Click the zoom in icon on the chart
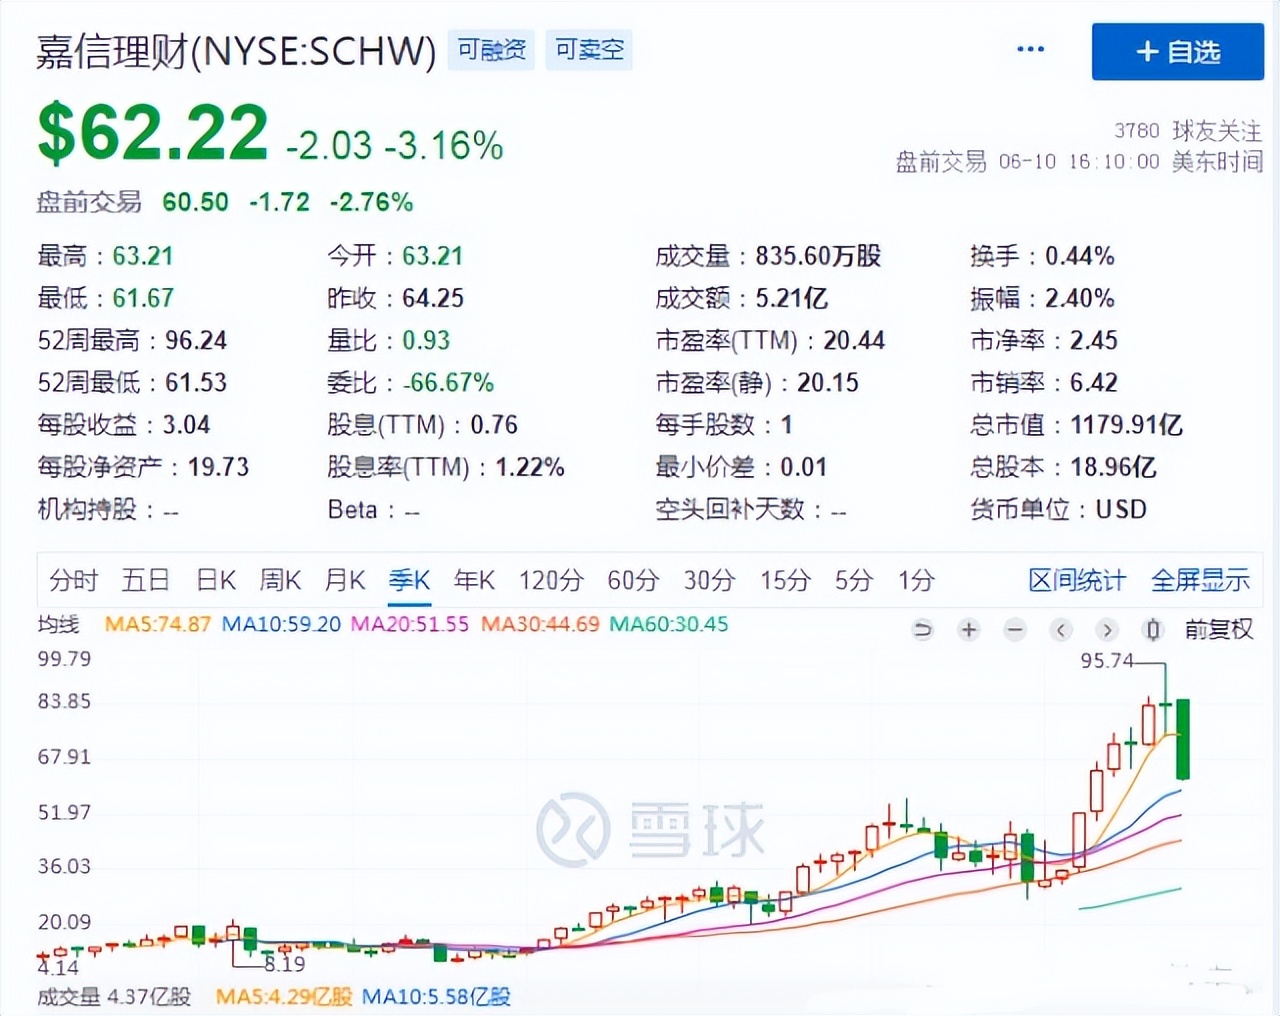The height and width of the screenshot is (1016, 1280). point(968,630)
